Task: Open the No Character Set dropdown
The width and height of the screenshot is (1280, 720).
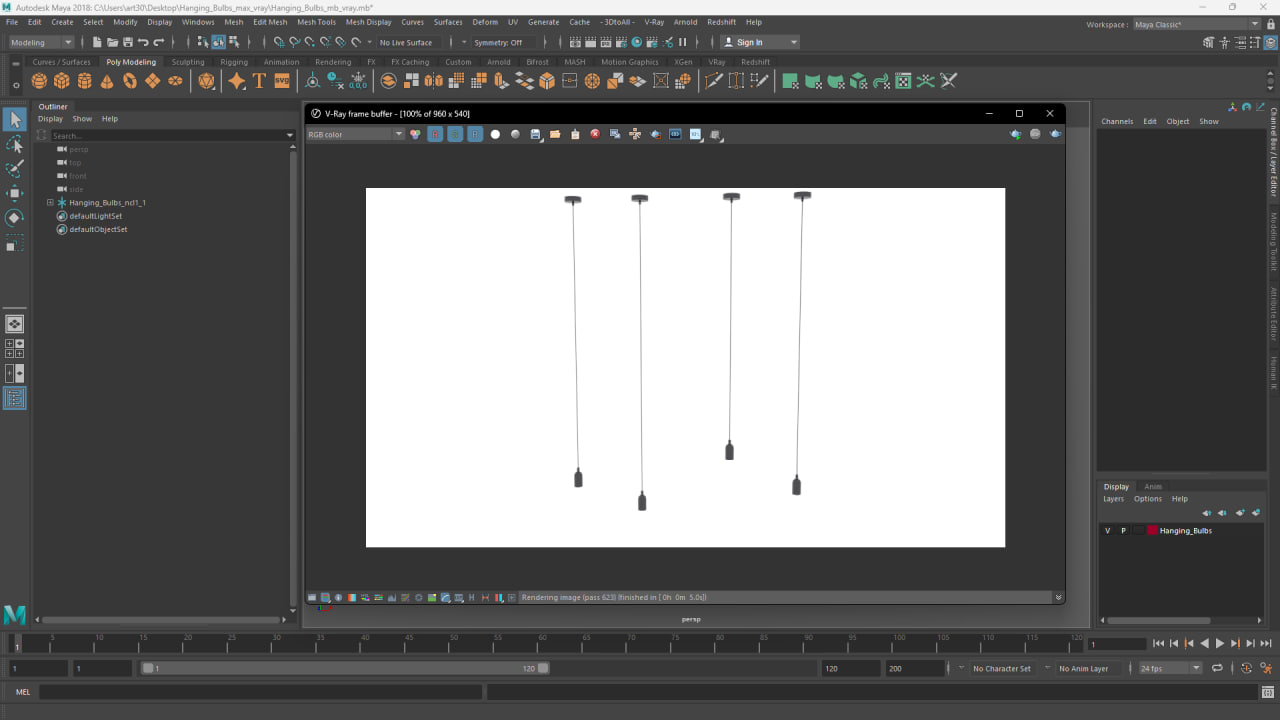Action: click(1001, 668)
